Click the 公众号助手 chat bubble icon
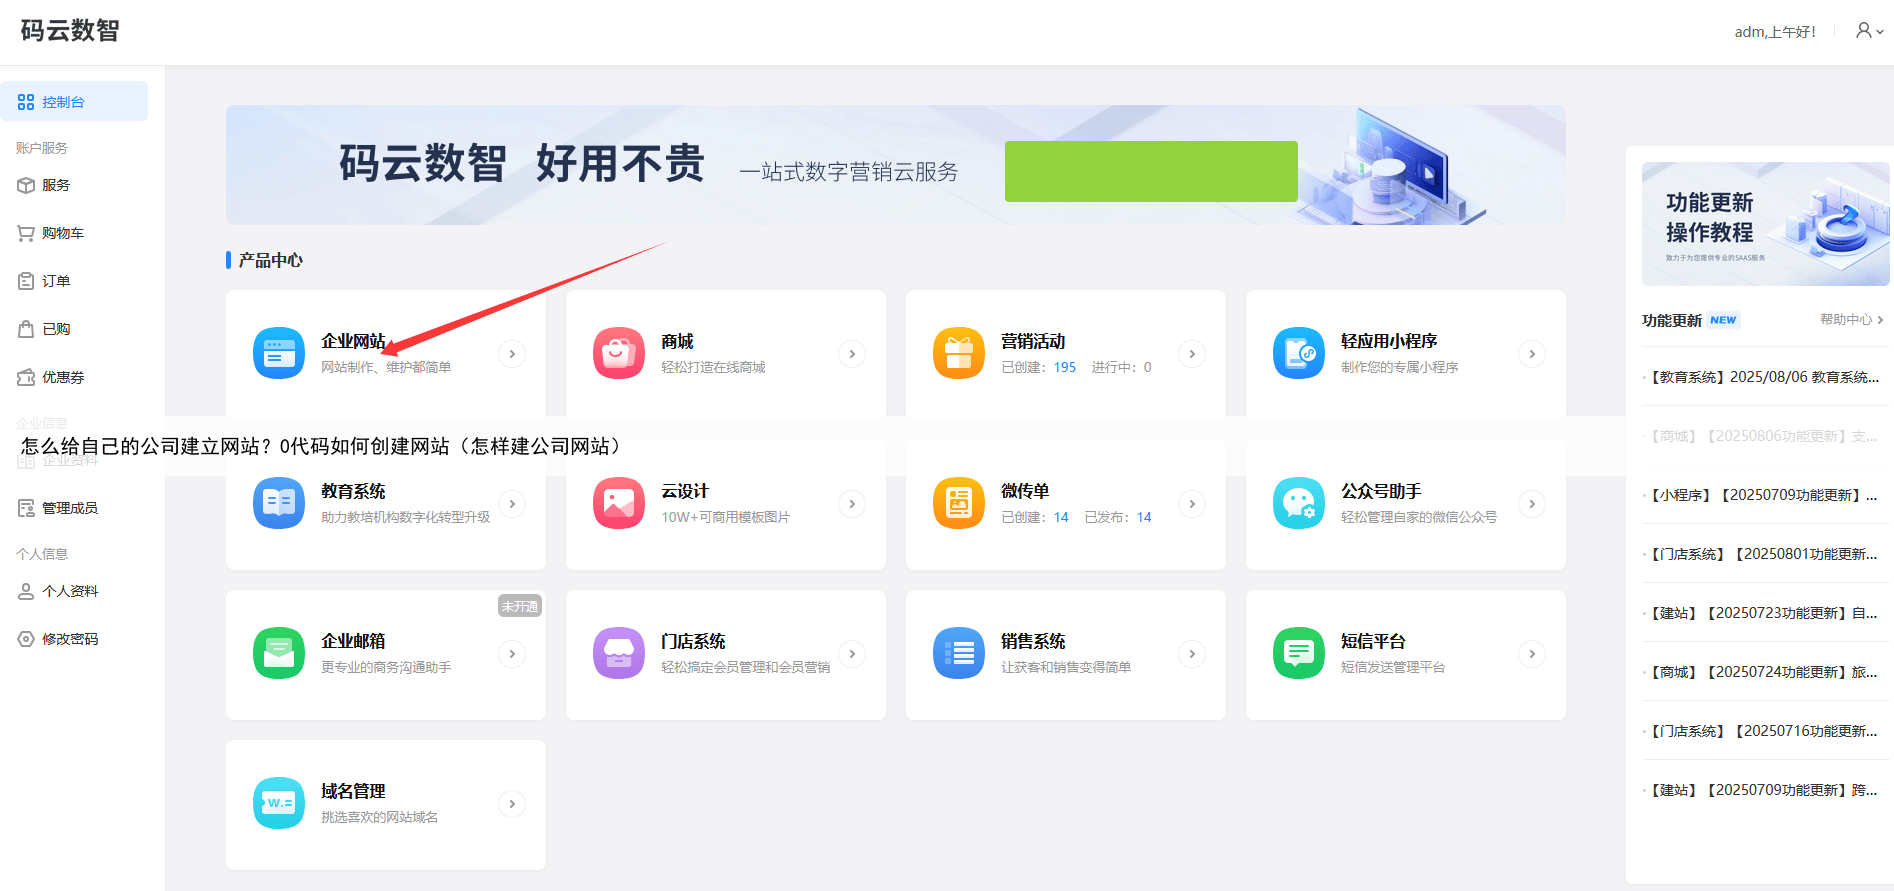1894x891 pixels. coord(1298,504)
